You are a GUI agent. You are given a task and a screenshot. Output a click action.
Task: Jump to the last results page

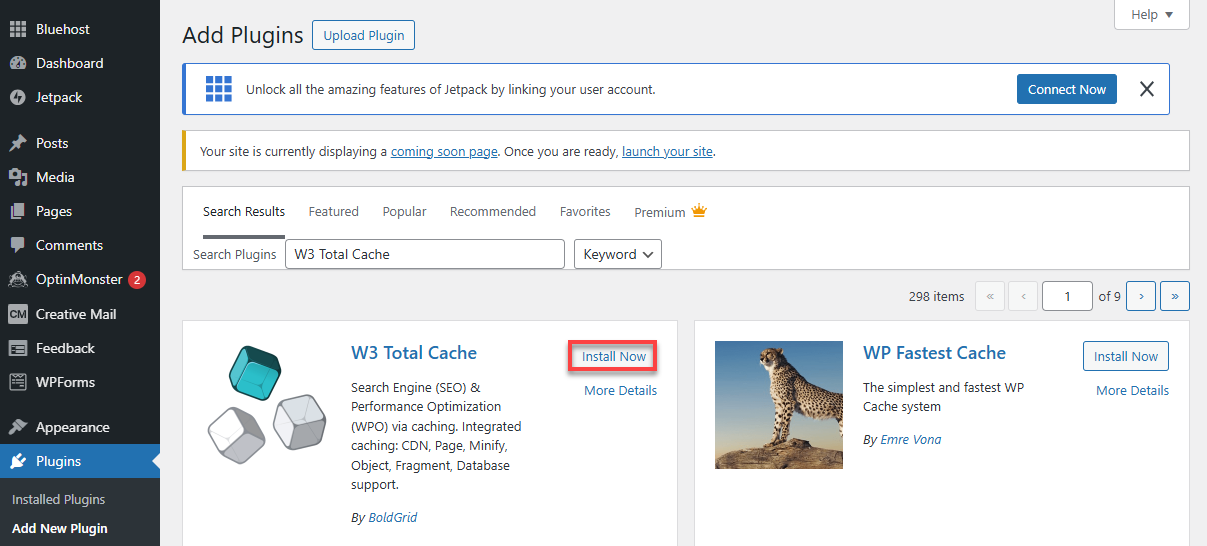[x=1175, y=296]
